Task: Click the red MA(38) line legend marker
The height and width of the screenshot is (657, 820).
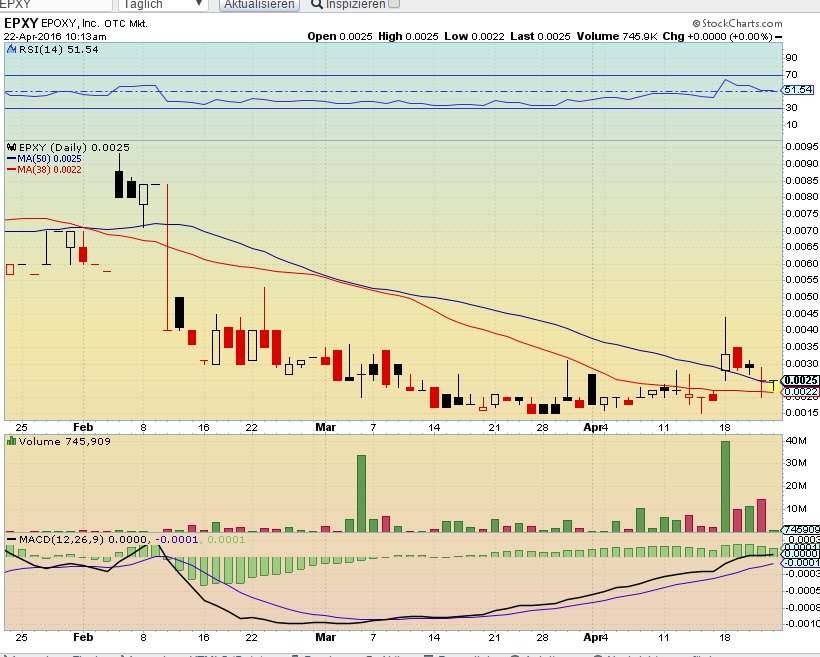Action: click(x=12, y=169)
